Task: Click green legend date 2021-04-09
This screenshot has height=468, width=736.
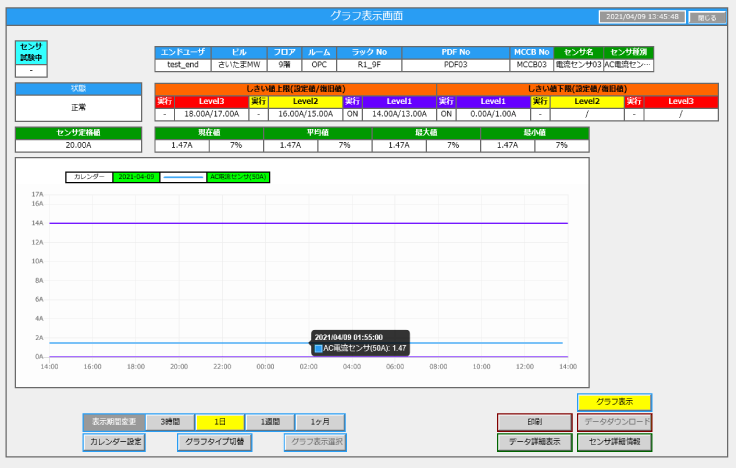Action: point(136,177)
